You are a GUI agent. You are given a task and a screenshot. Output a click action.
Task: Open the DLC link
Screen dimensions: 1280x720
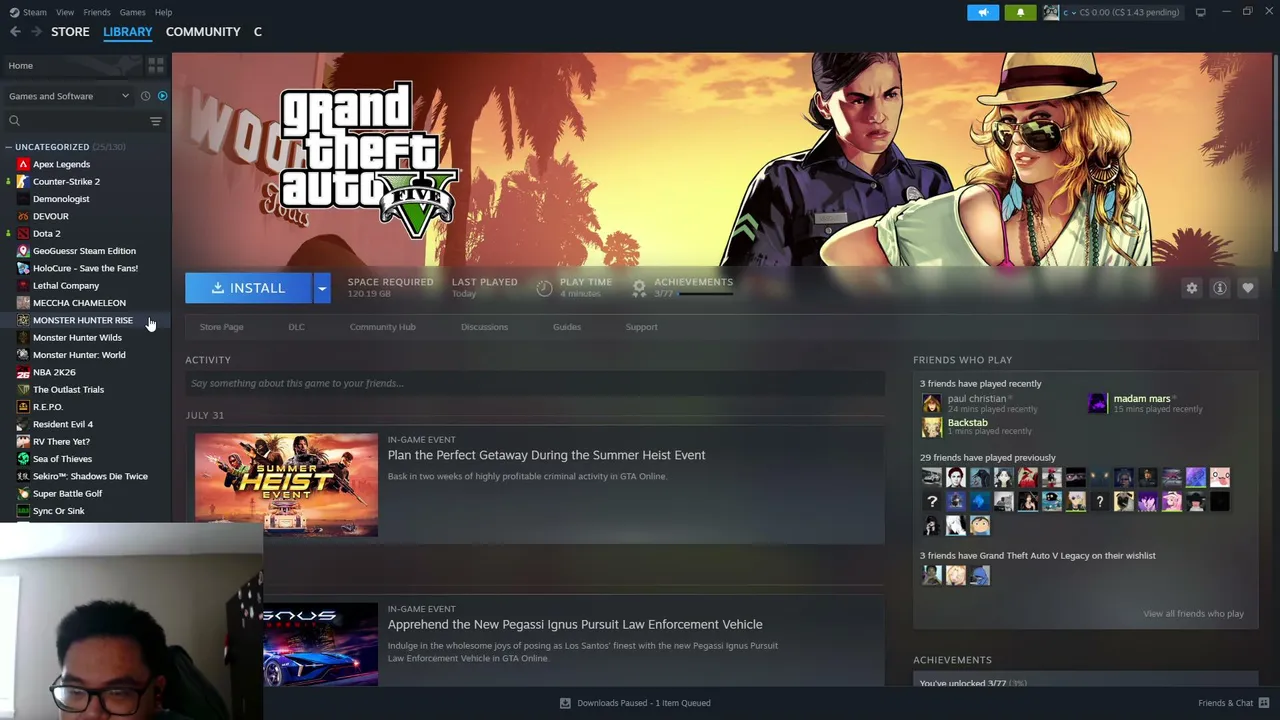coord(296,327)
